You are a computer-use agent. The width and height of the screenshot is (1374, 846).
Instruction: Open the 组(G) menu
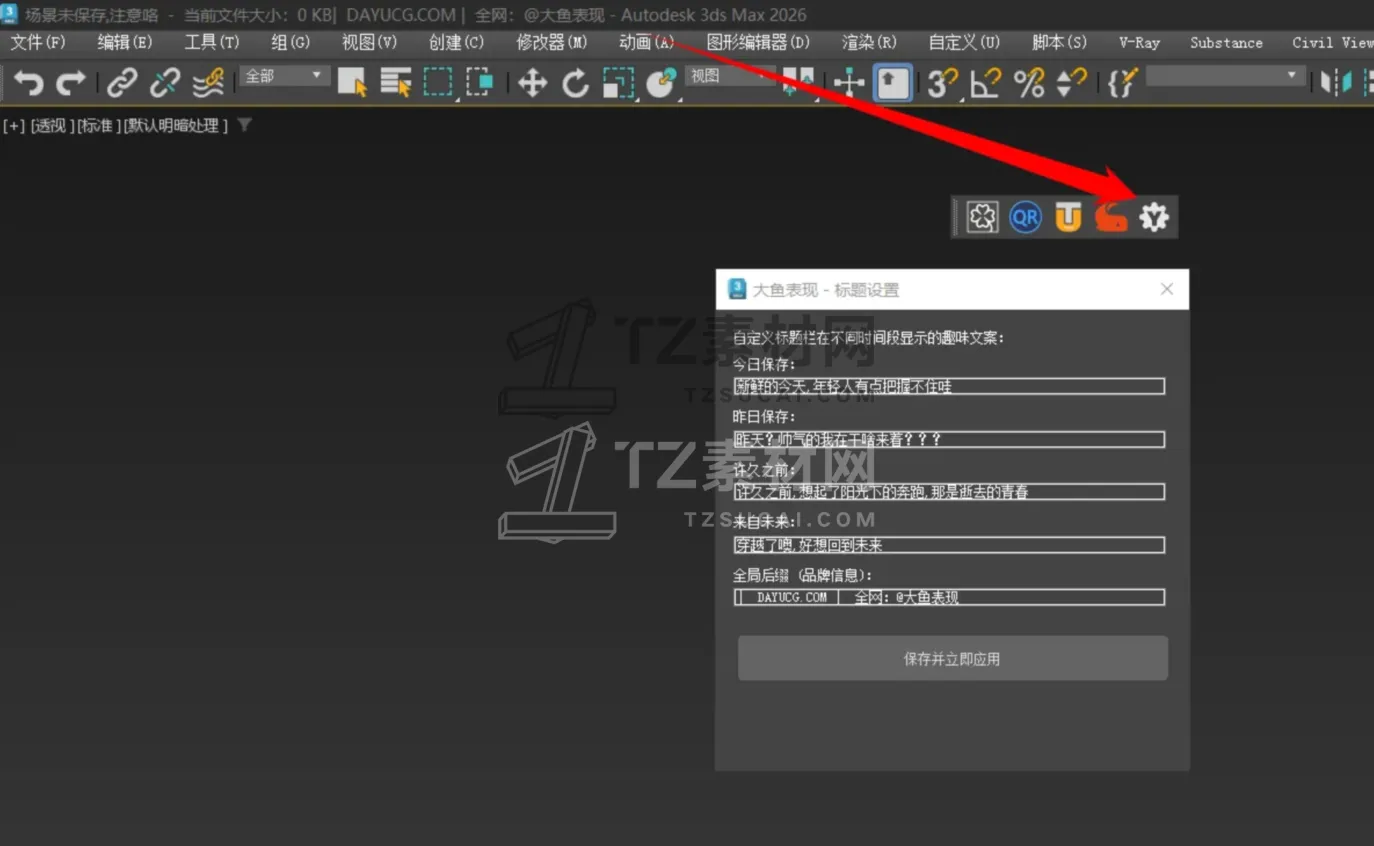290,42
